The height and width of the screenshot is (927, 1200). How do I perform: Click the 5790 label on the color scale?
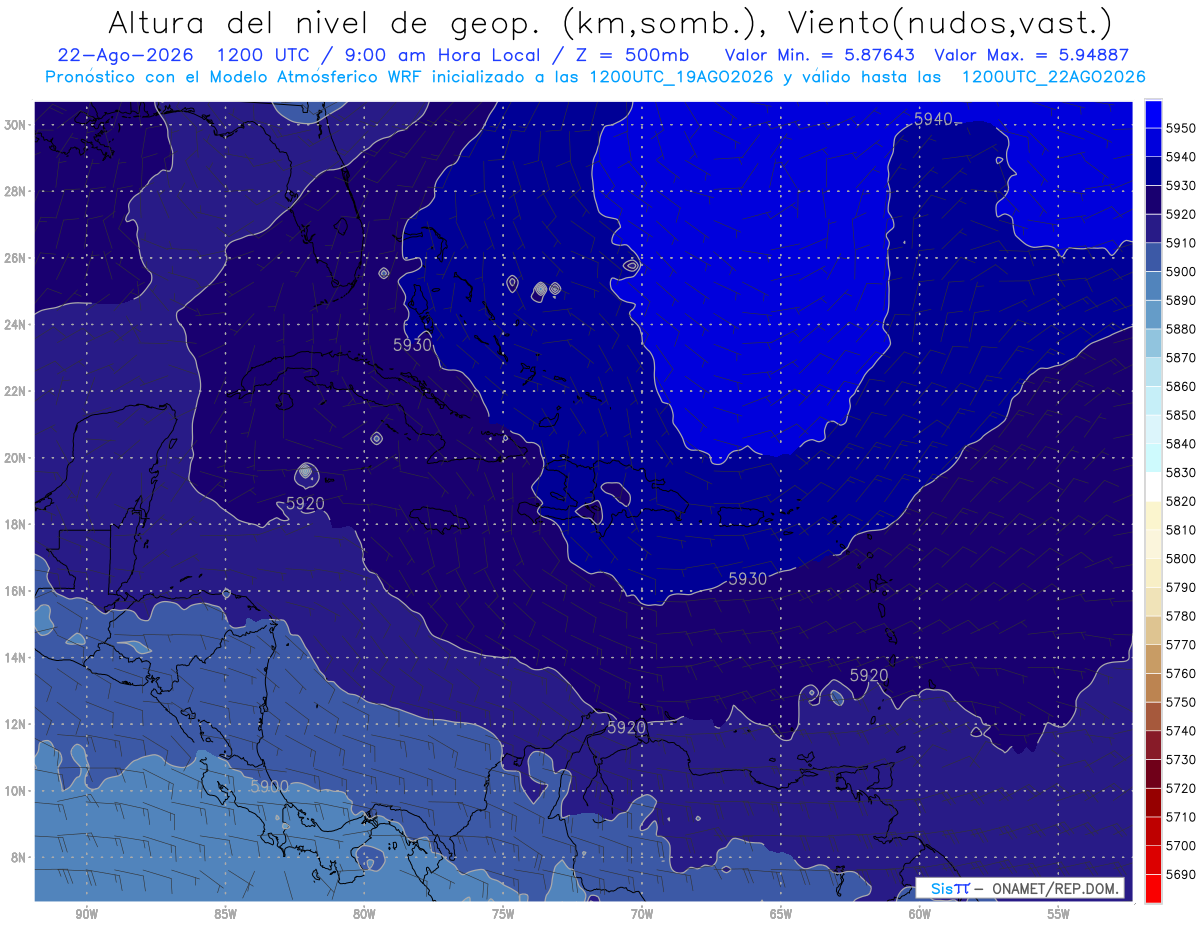(1181, 587)
